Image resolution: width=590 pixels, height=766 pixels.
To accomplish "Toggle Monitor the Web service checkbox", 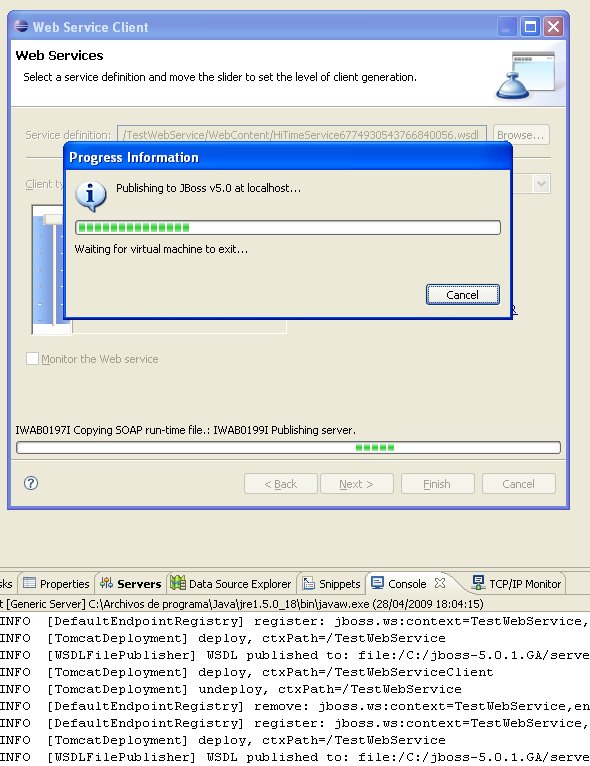I will pyautogui.click(x=32, y=359).
